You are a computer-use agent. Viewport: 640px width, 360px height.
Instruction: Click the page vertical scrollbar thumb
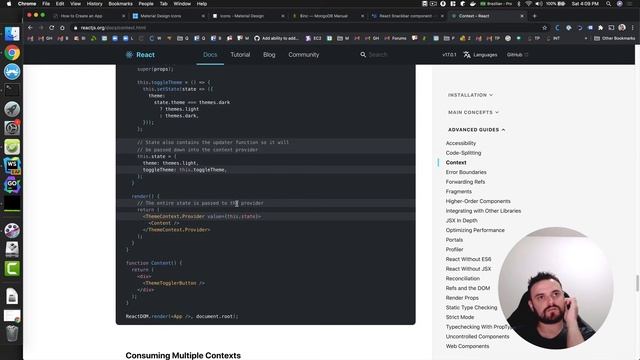pos(637,283)
